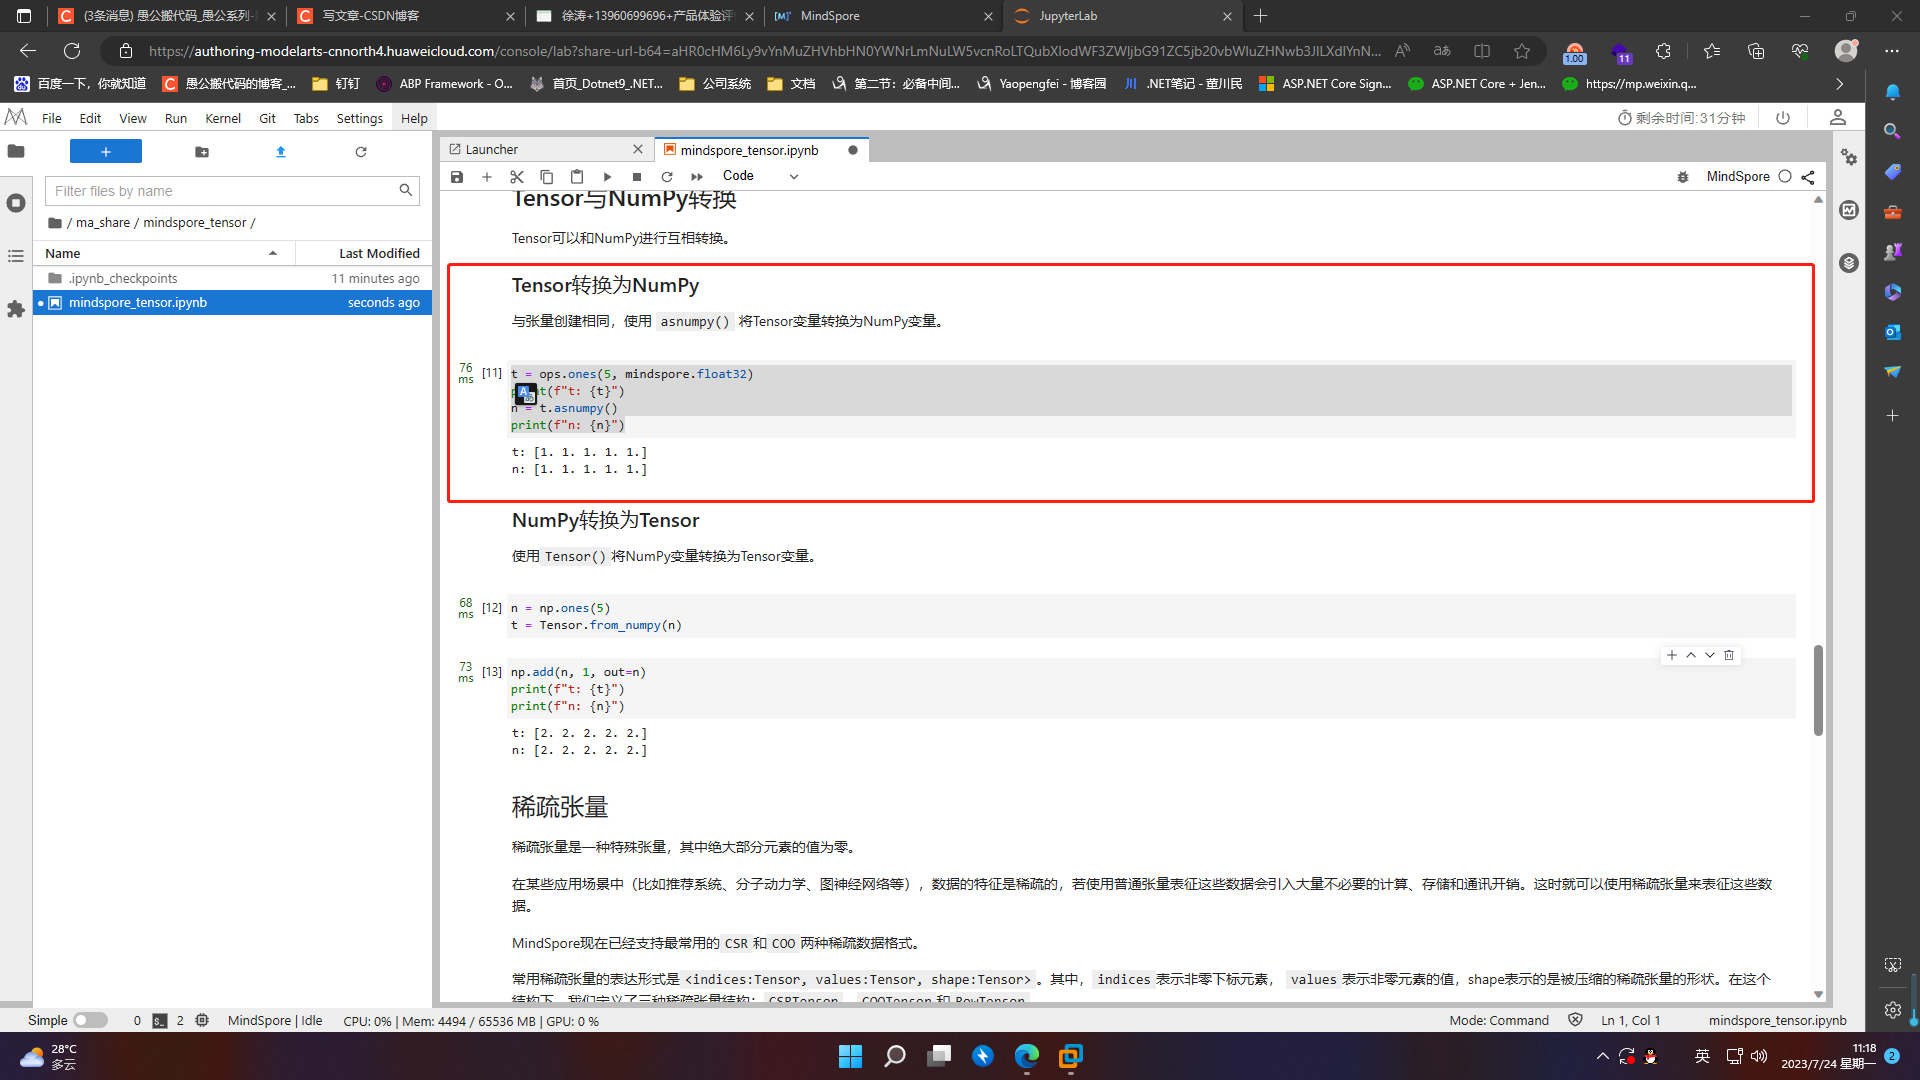Close the Launcher tab

tap(638, 150)
